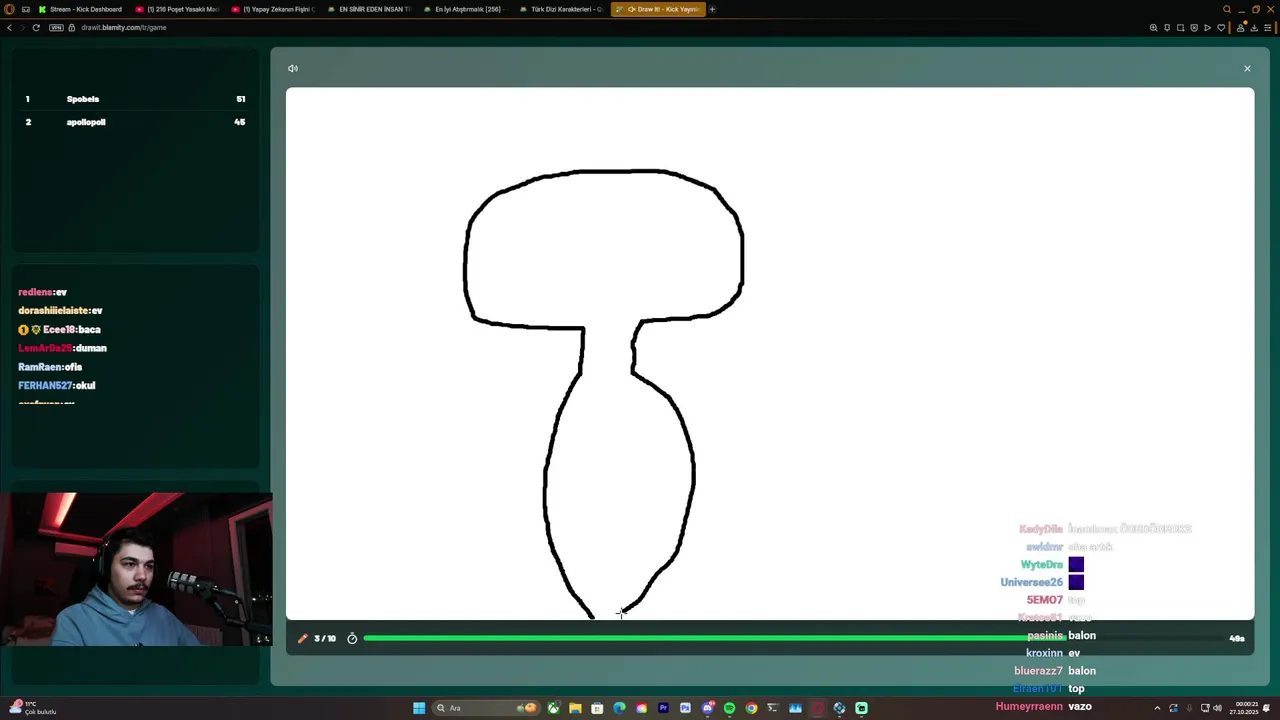Open the EN SİNİR EDEN İNSAN tab
The height and width of the screenshot is (720, 1280).
coord(369,9)
